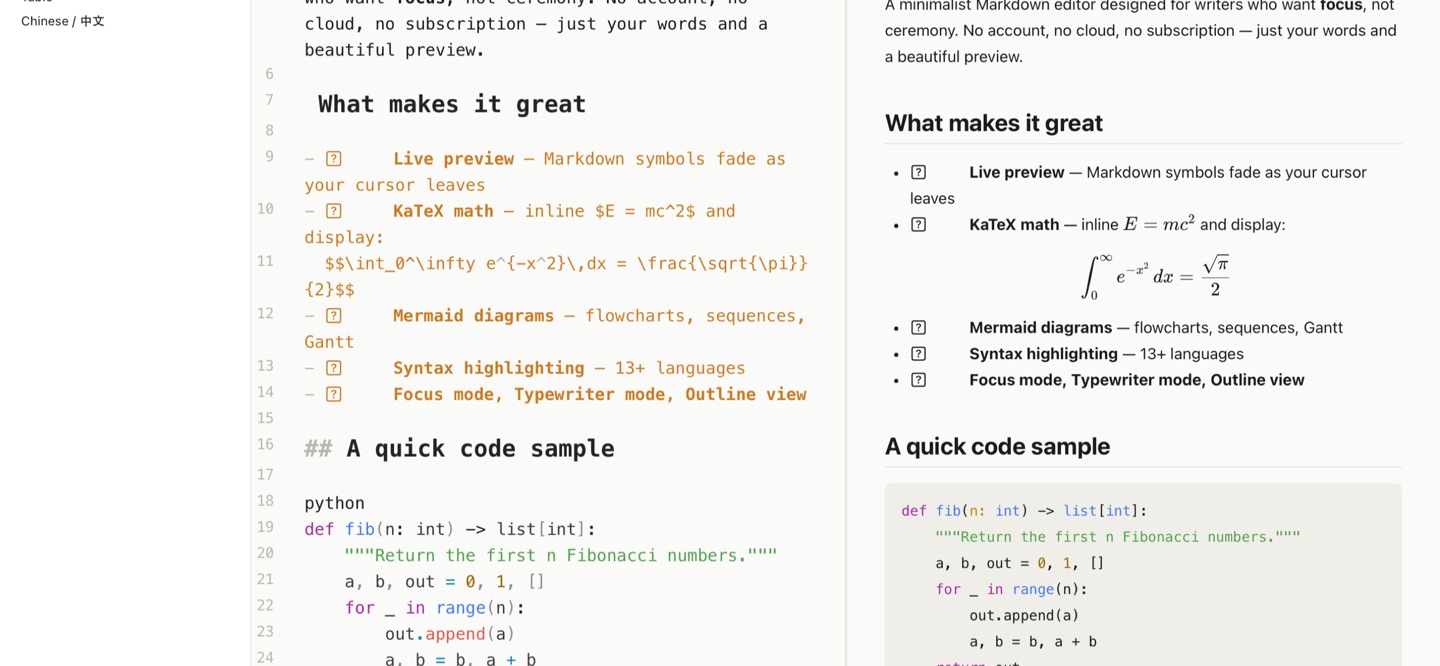Click line number 16 in the editor gutter
Screen dimensions: 1440x666
click(265, 444)
